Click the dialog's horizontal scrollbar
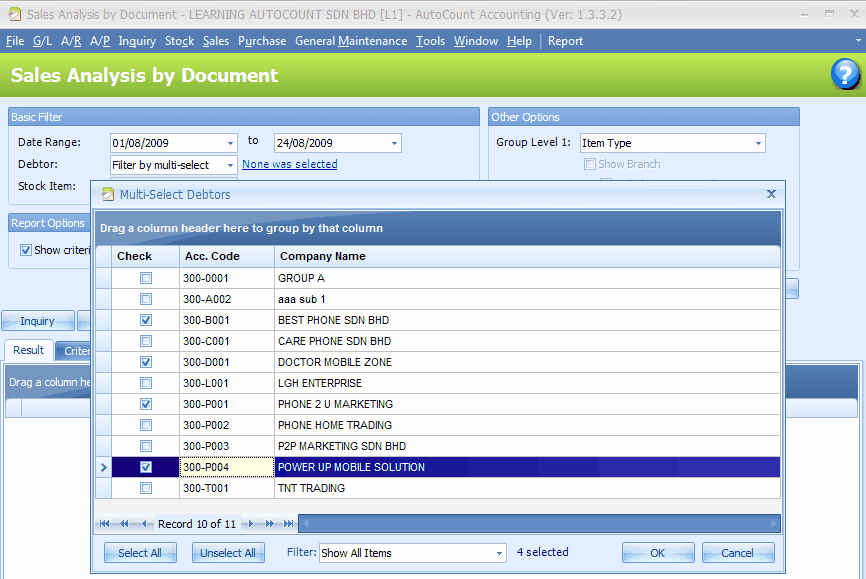This screenshot has height=579, width=866. [540, 523]
